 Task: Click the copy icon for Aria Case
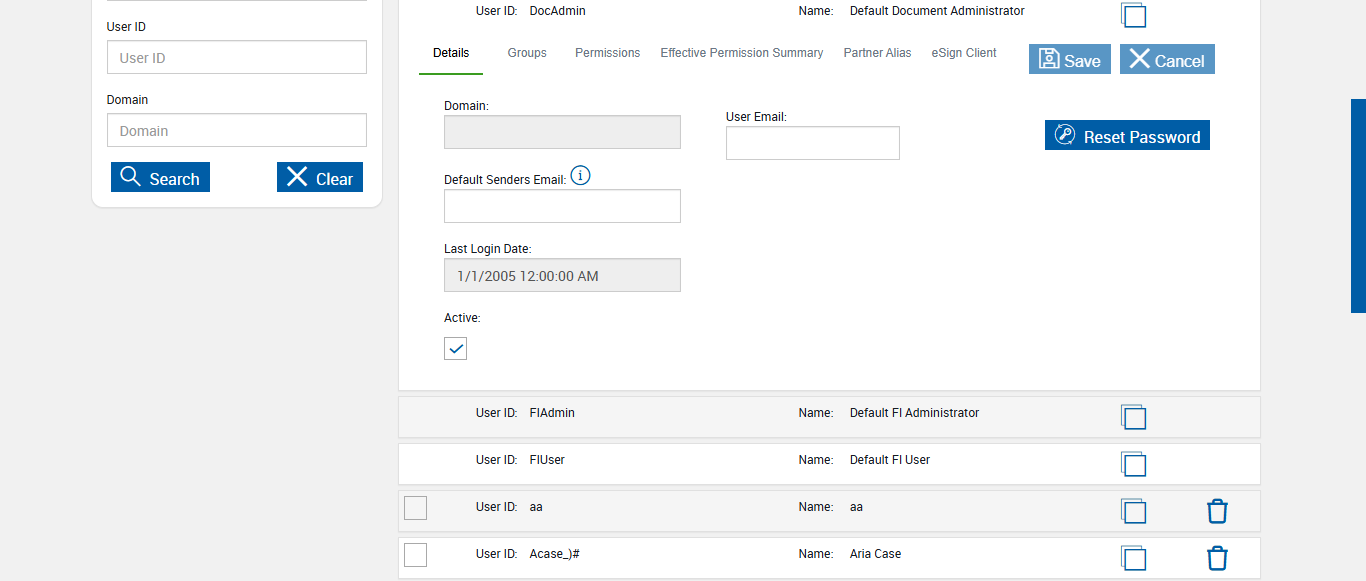pyautogui.click(x=1133, y=558)
